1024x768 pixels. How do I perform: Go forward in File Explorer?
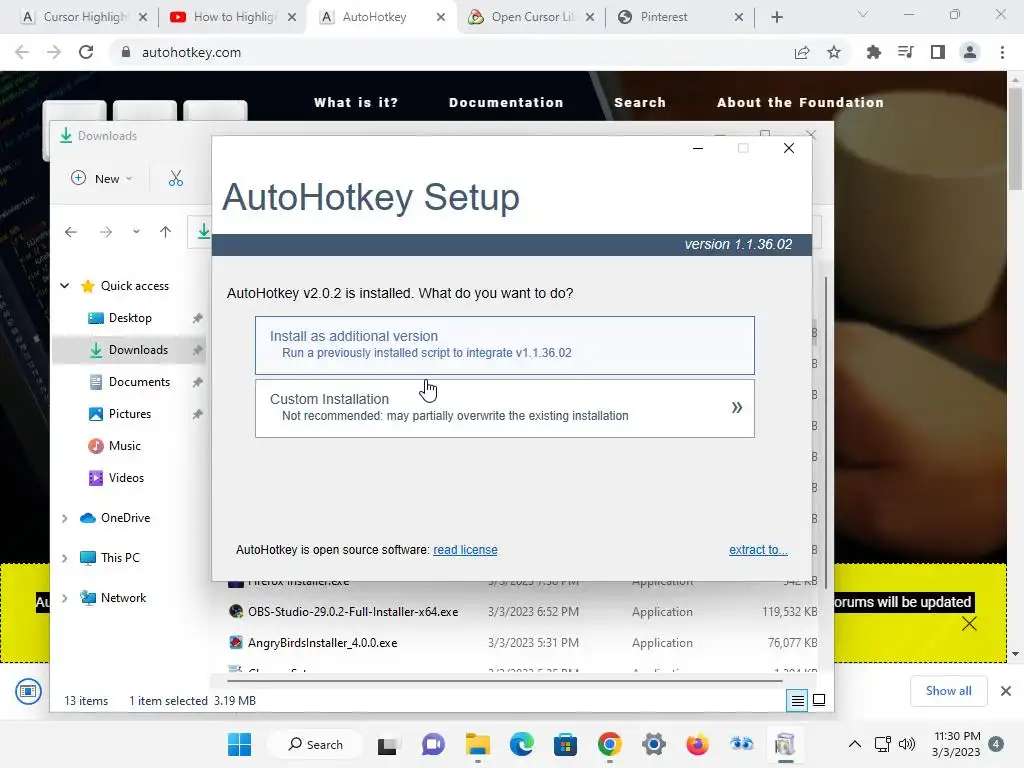[x=106, y=232]
